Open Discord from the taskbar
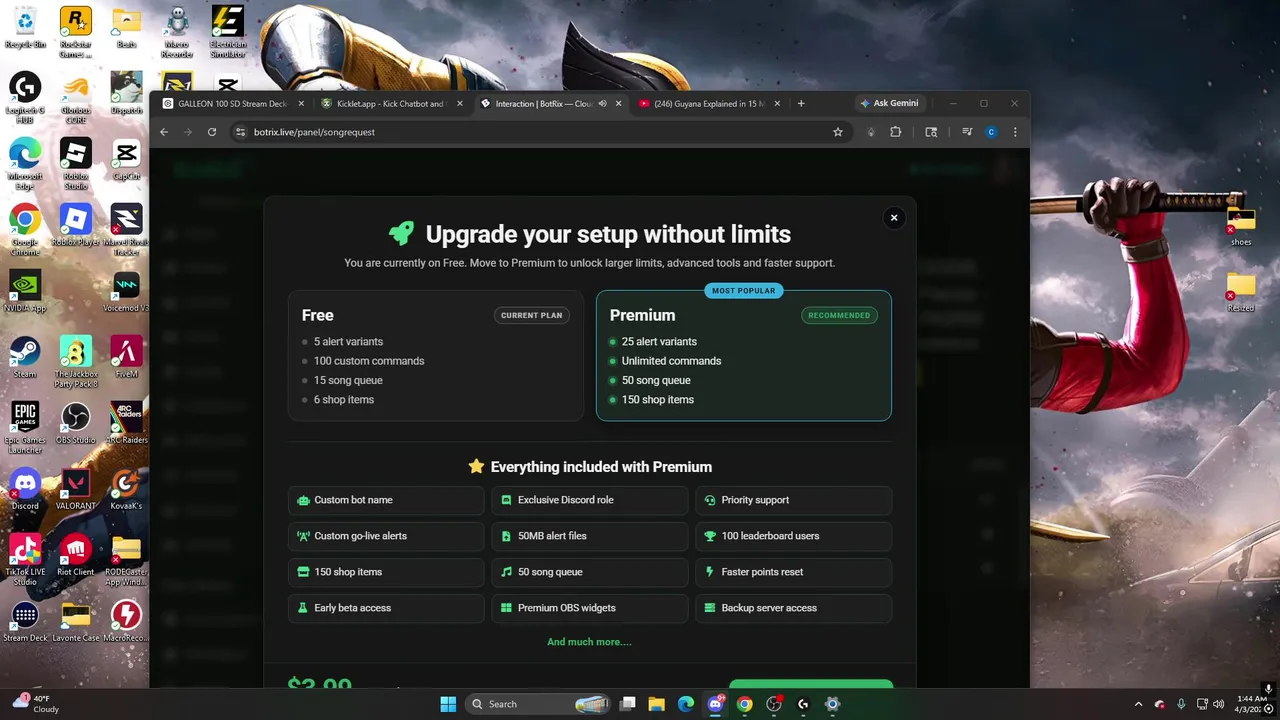This screenshot has width=1280, height=720. [x=715, y=704]
